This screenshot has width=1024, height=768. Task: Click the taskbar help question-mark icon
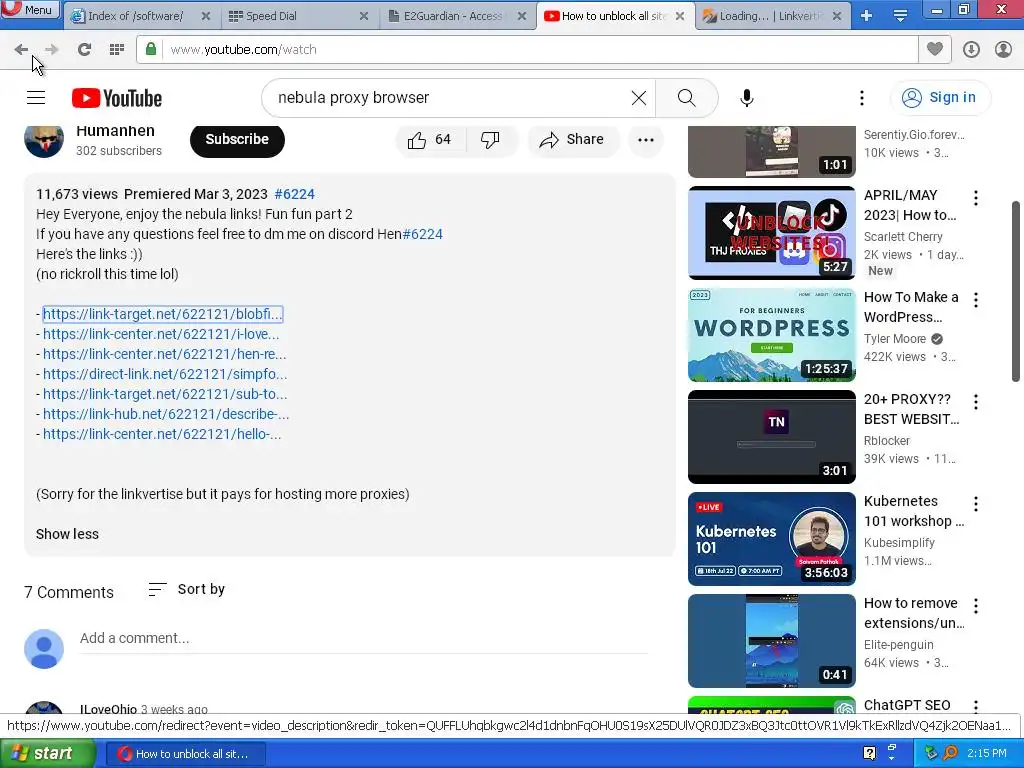pos(869,753)
